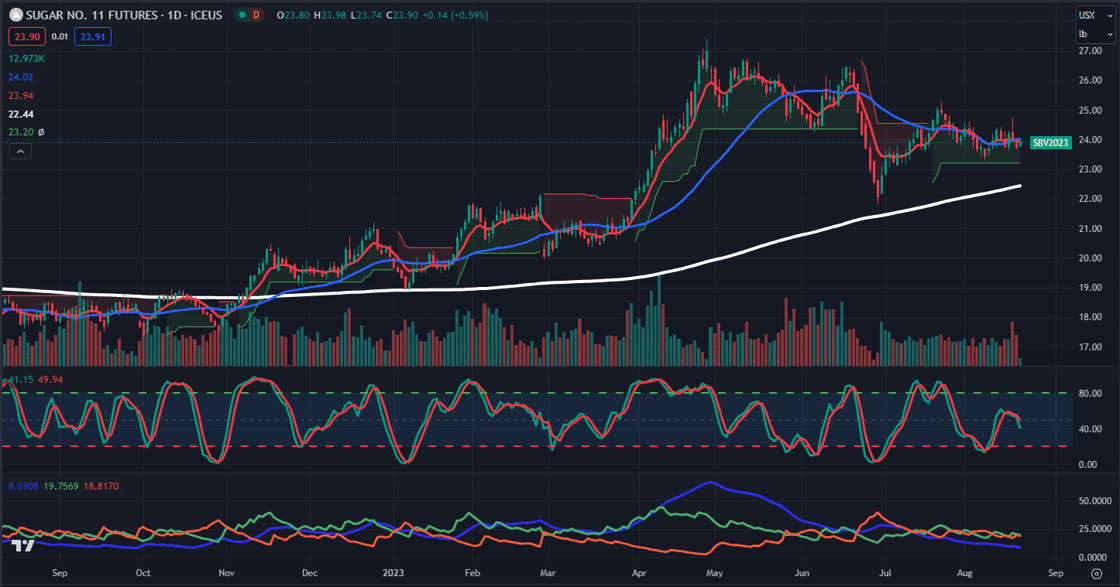1120x587 pixels.
Task: Click the May label on time axis
Action: click(714, 573)
